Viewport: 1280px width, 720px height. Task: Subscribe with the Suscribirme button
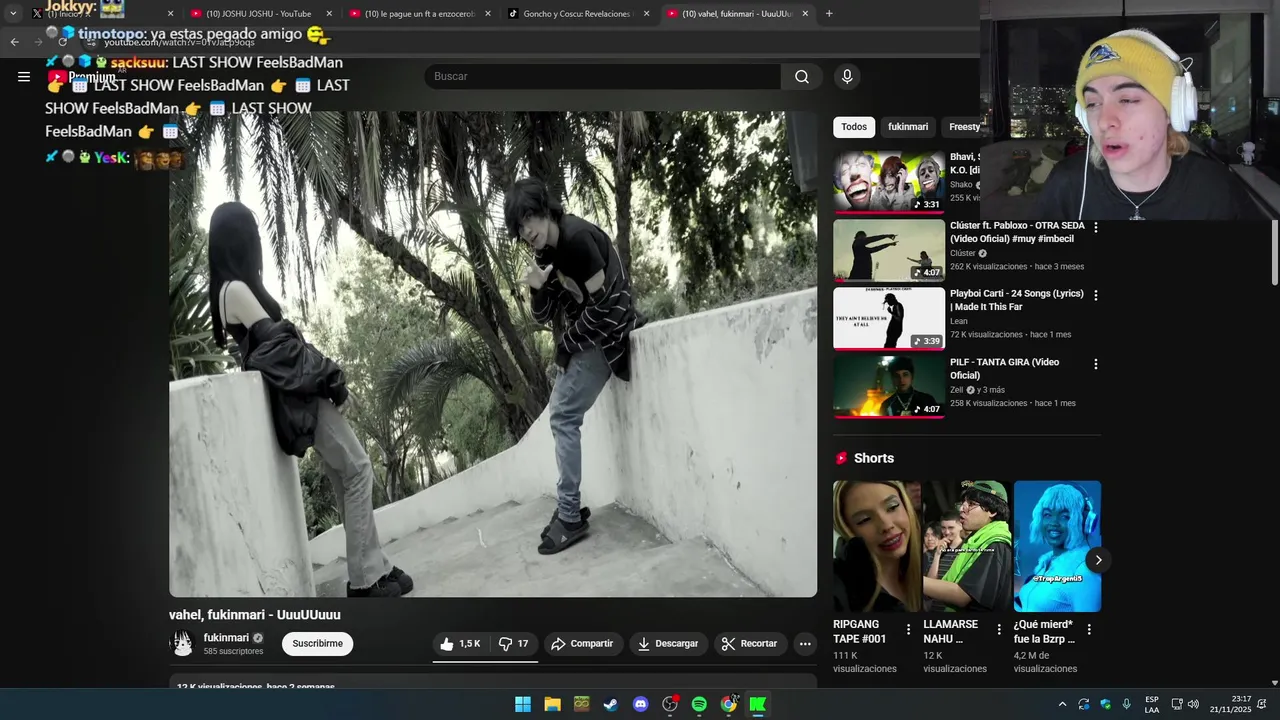click(x=318, y=644)
